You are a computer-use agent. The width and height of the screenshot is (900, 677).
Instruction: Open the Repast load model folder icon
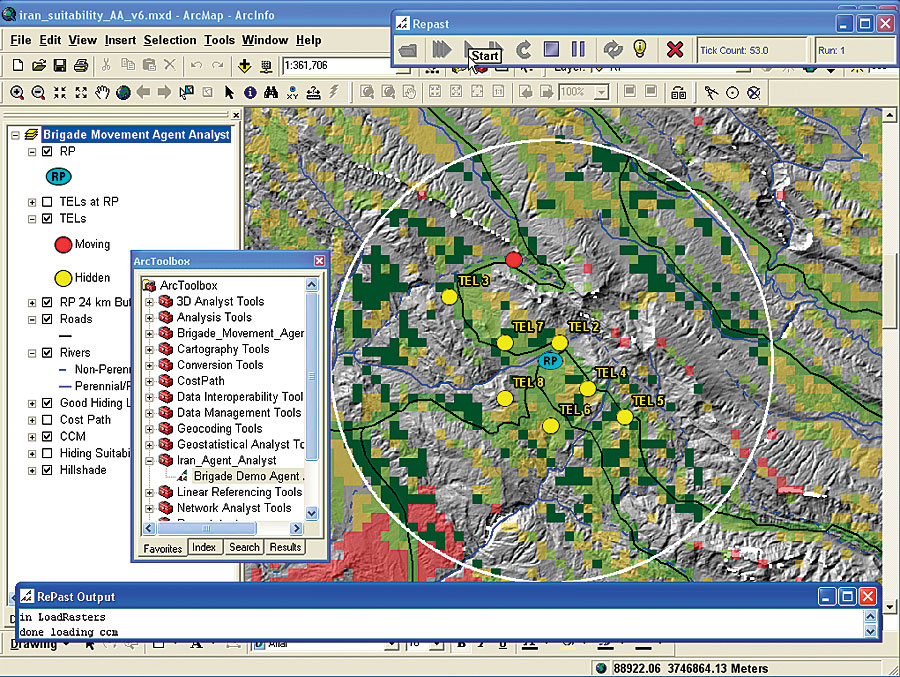408,51
